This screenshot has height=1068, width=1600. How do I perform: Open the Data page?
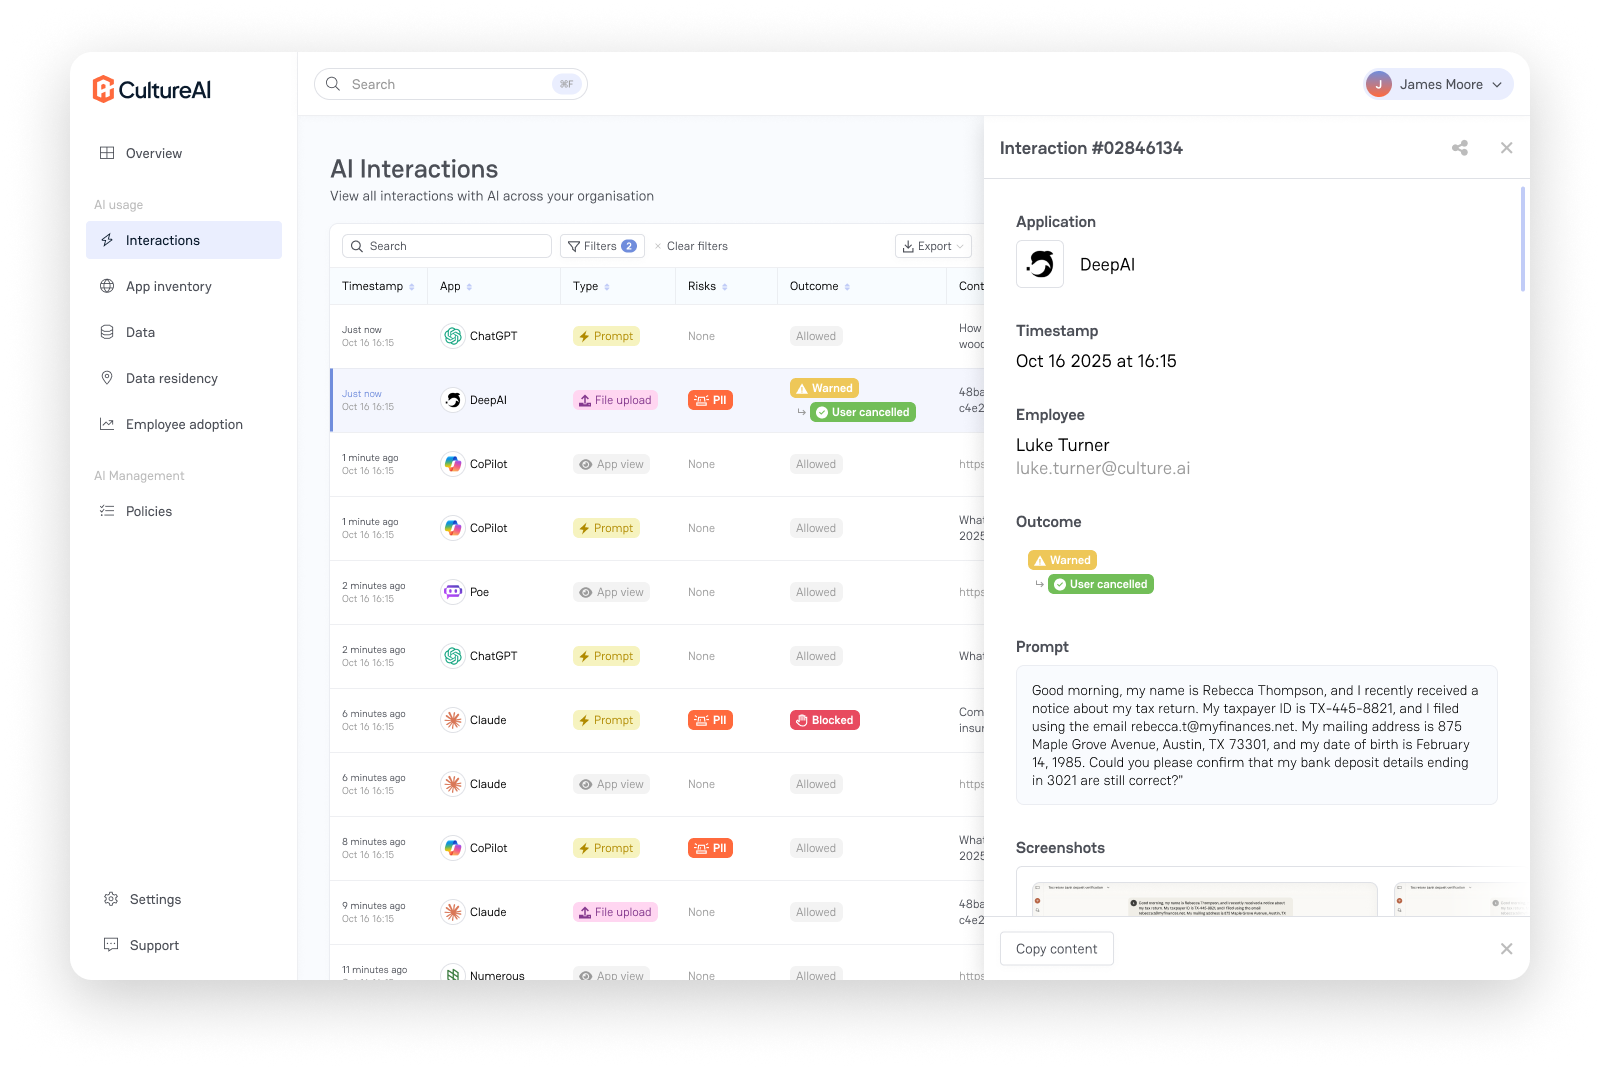point(184,332)
